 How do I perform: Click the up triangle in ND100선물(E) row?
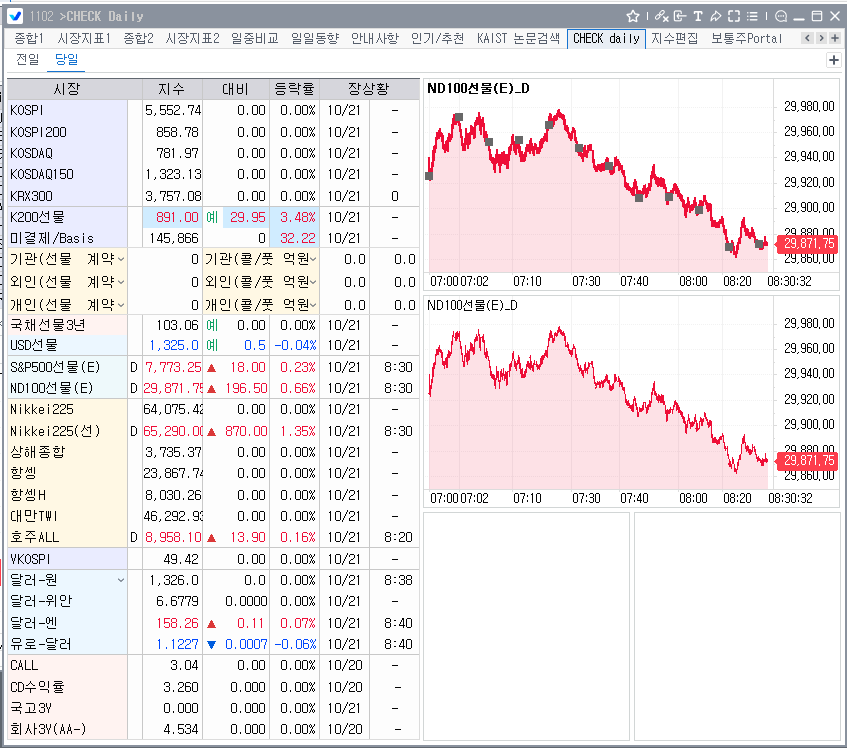pos(212,389)
